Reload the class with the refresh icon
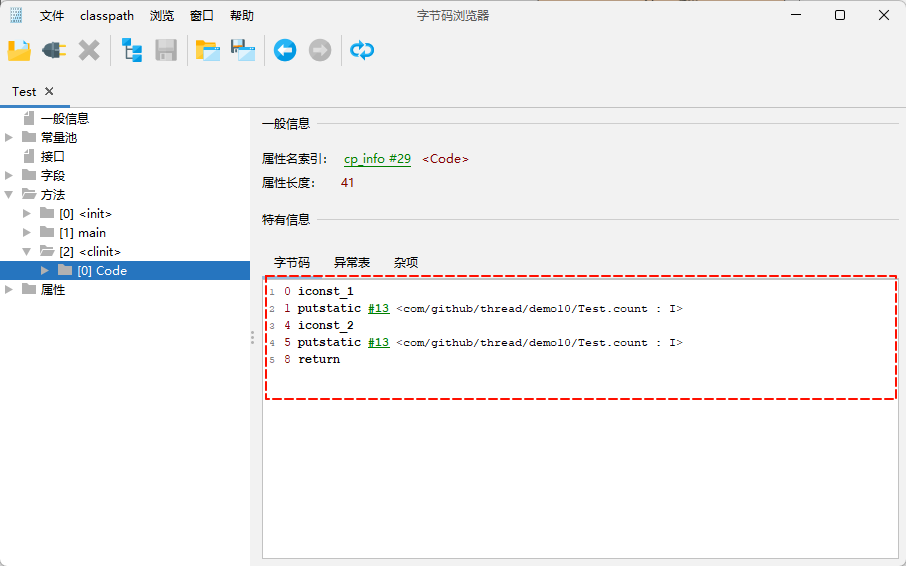The image size is (906, 566). click(362, 50)
